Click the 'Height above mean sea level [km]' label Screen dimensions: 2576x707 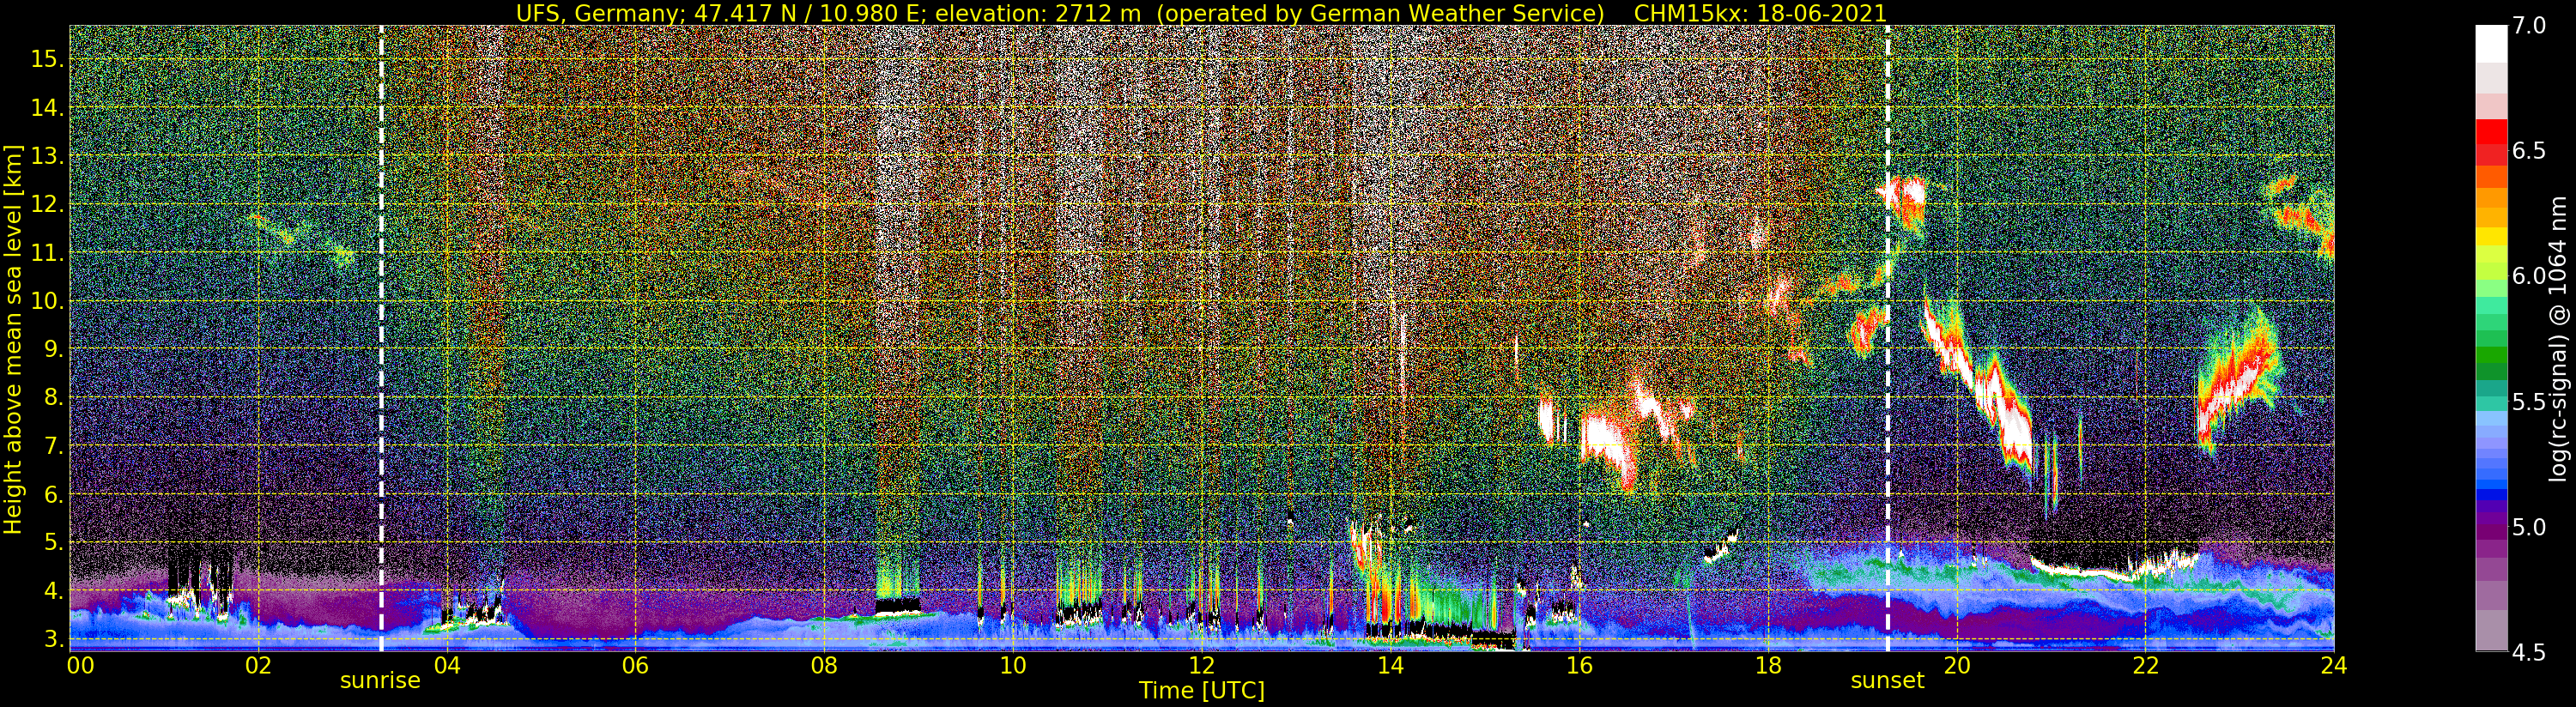[13, 338]
